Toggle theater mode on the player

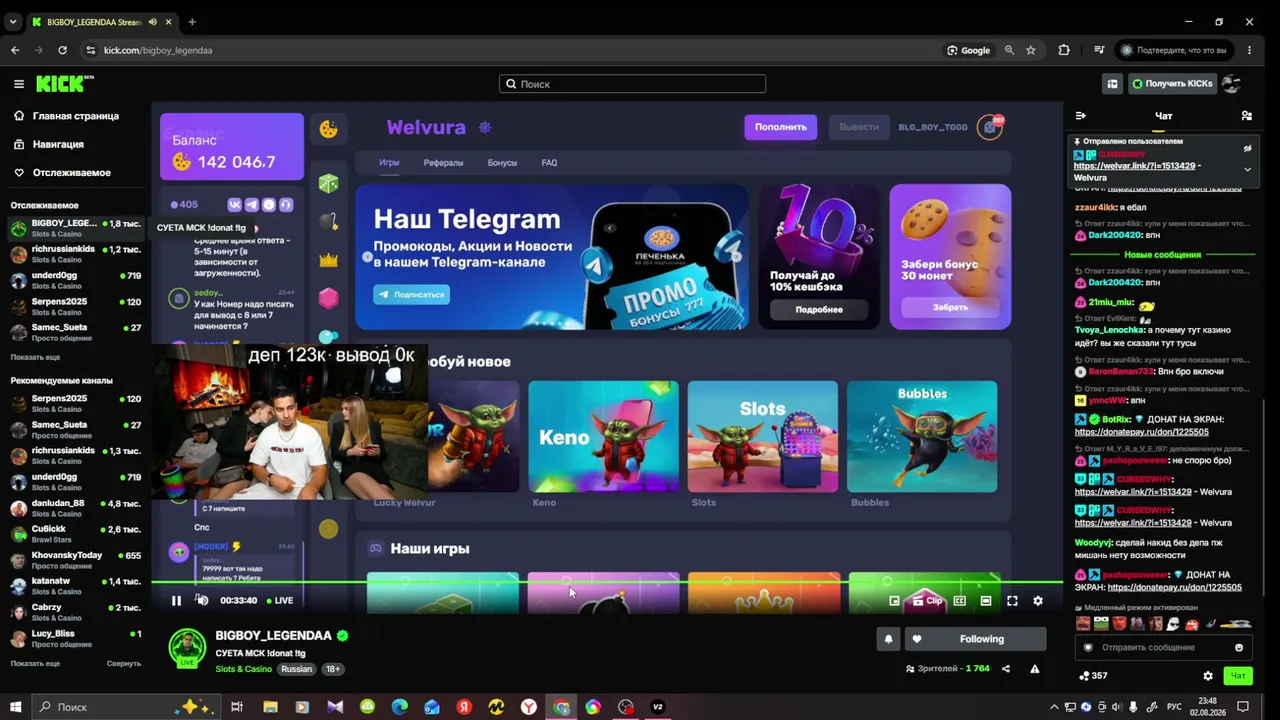tap(986, 600)
